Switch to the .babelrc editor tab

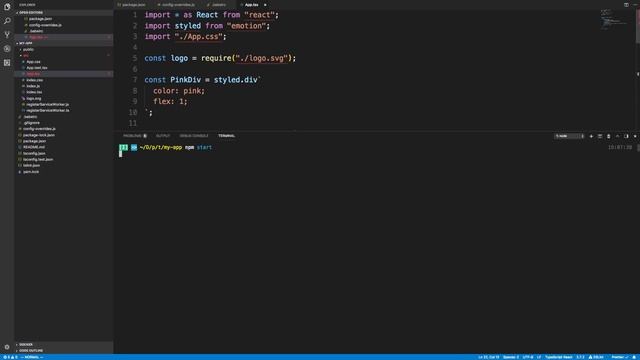[219, 5]
